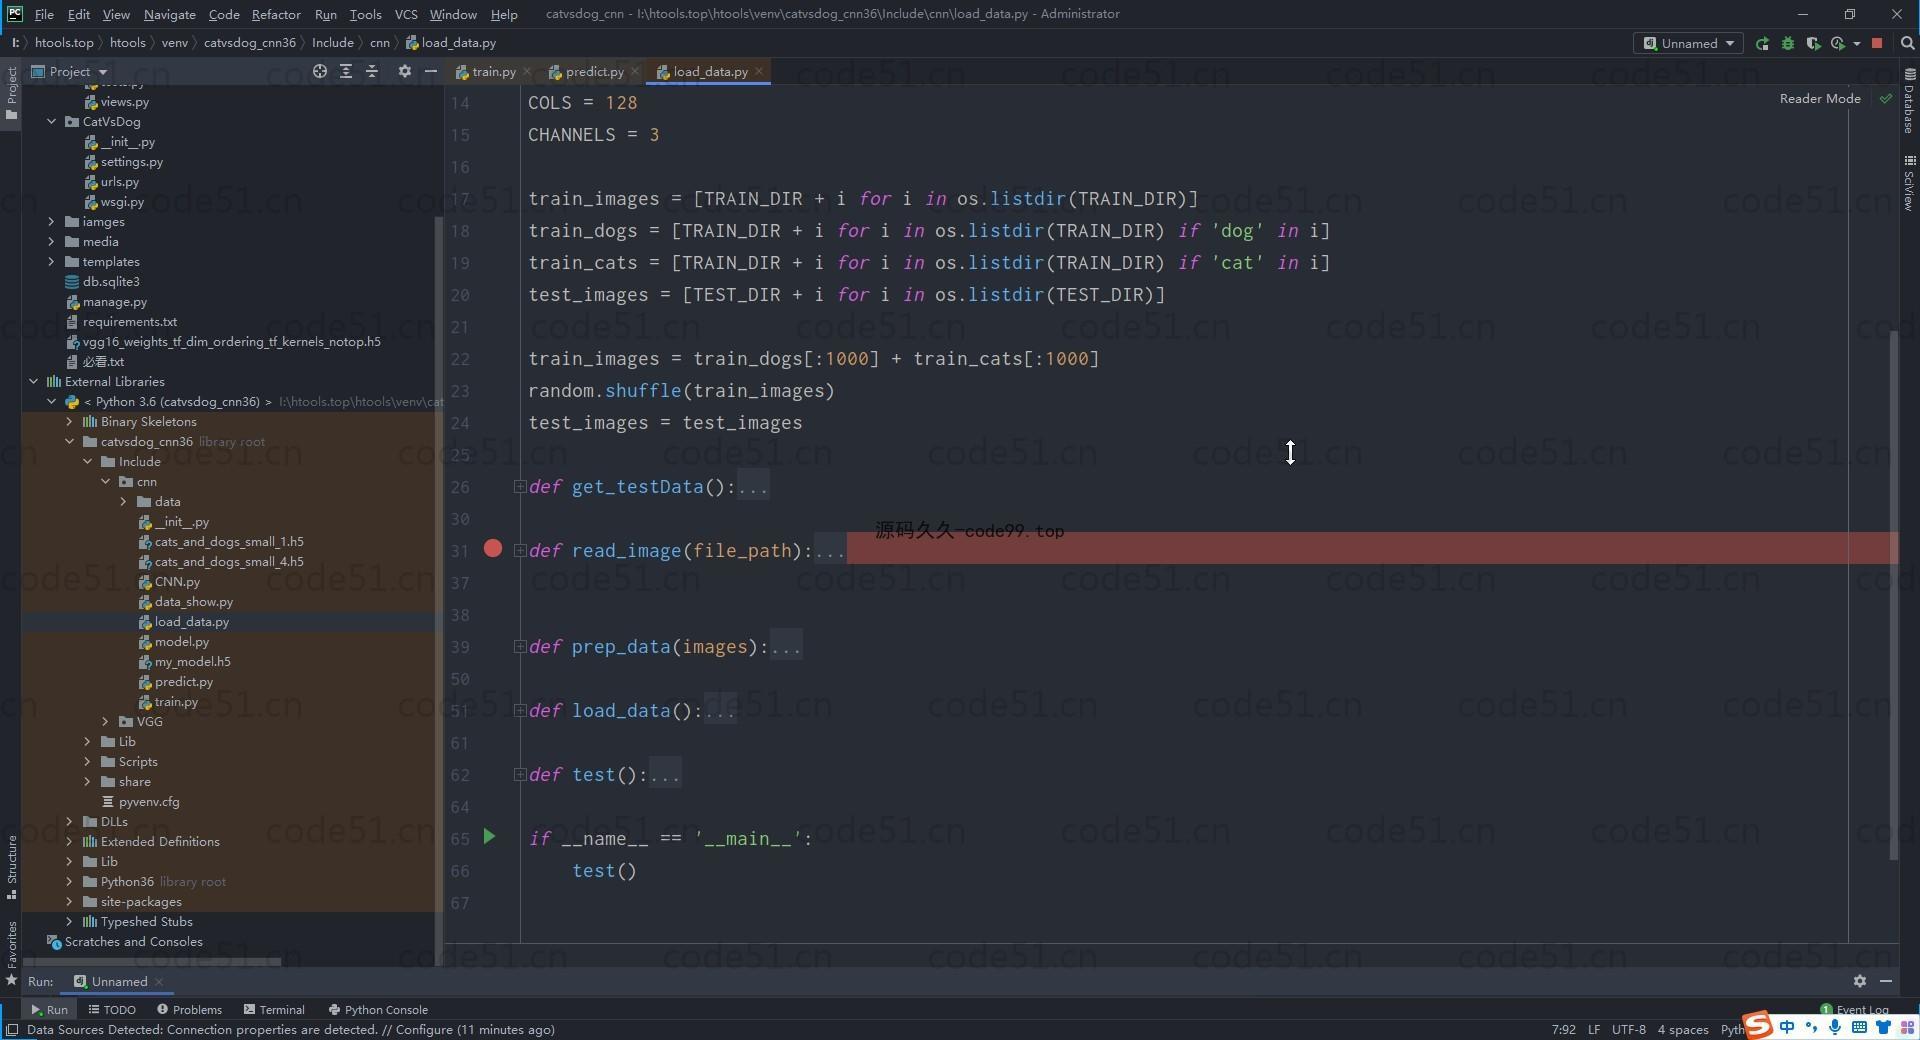Expand the folded test function
1920x1040 pixels.
(520, 775)
